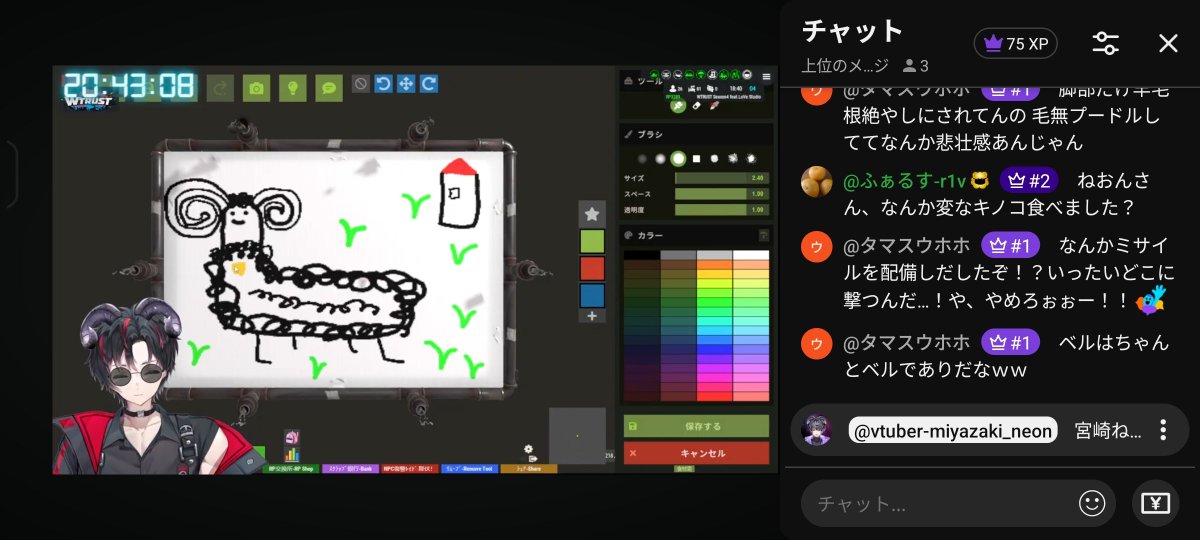The height and width of the screenshot is (540, 1200).
Task: Click ふぁるす-r1v's avatar in chat
Action: pyautogui.click(x=817, y=181)
